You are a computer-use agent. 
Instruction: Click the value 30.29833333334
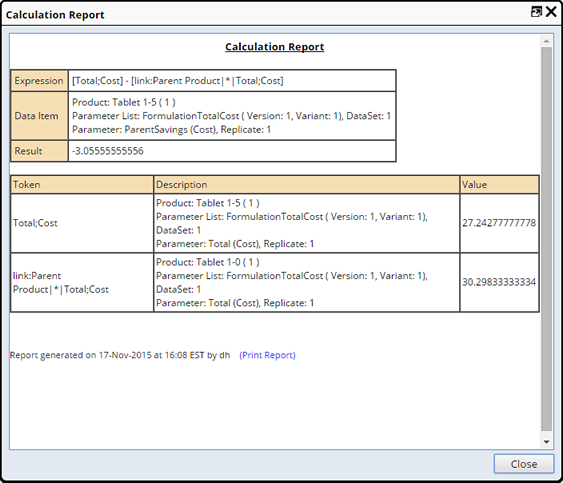click(x=499, y=282)
